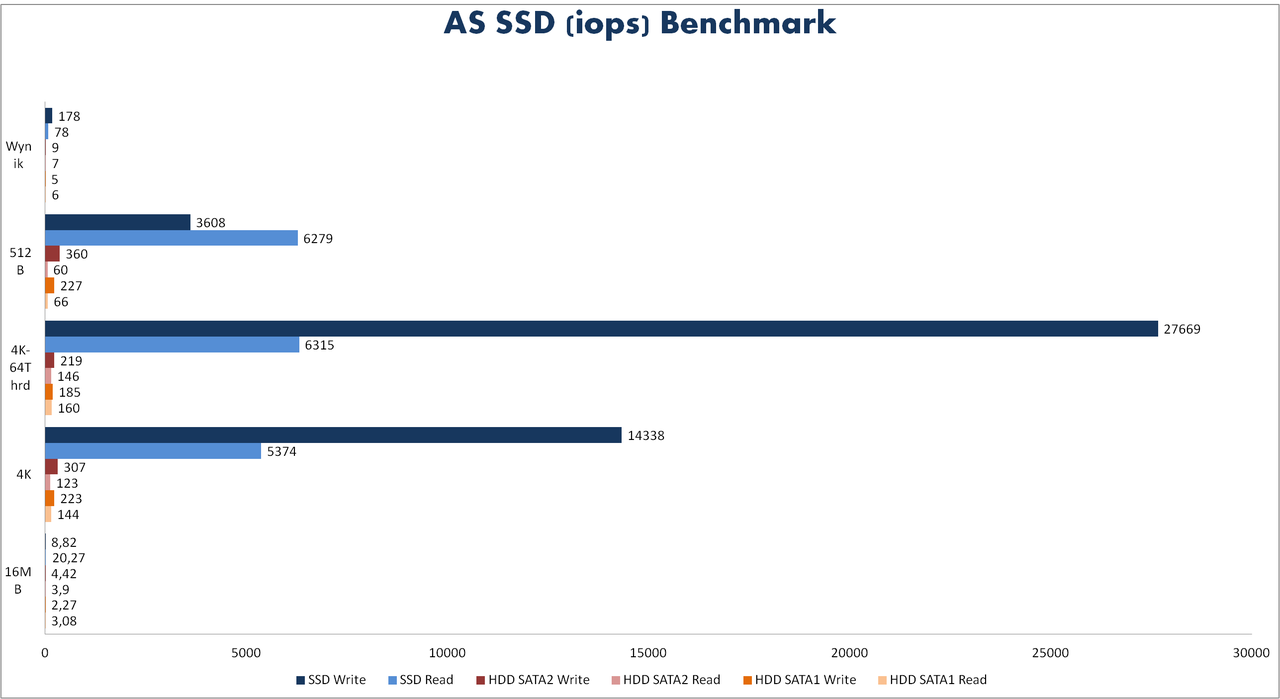Click the chart title AS SSD (iops) Benchmark
Image resolution: width=1280 pixels, height=699 pixels.
click(x=640, y=24)
